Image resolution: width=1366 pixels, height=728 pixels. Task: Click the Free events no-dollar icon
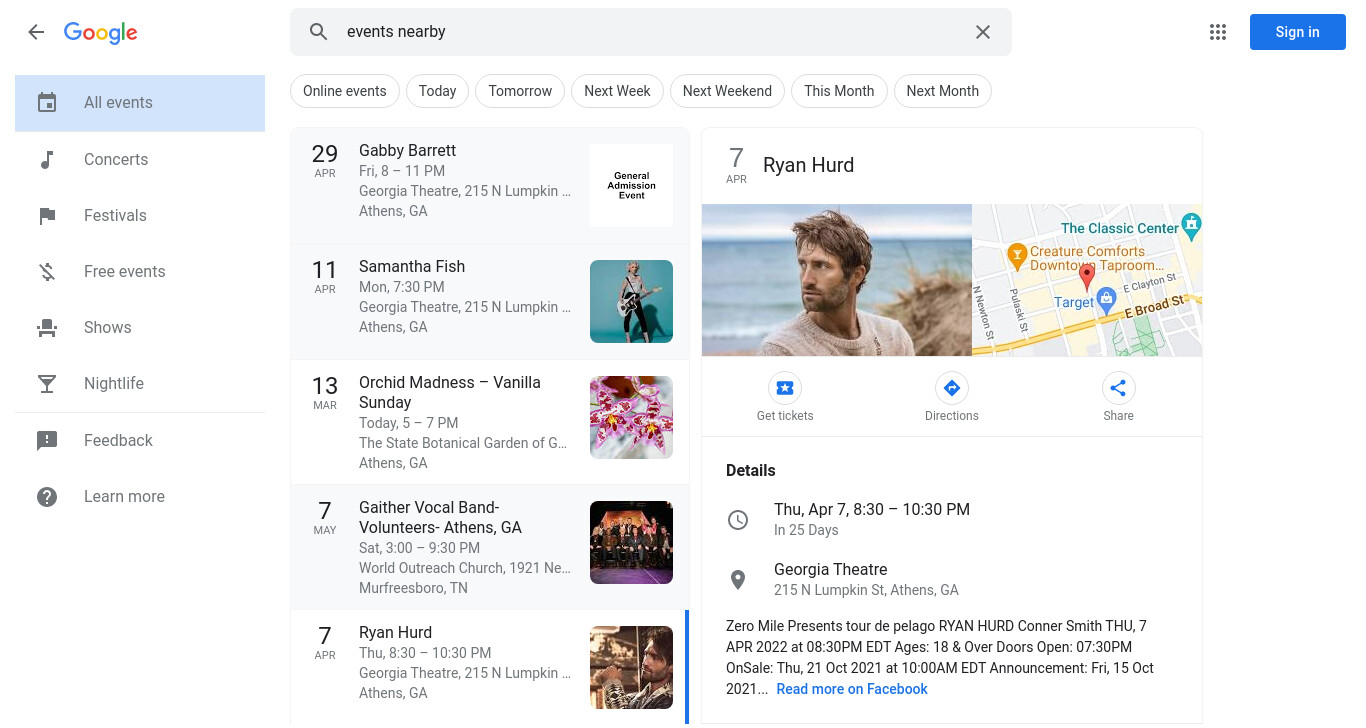(x=47, y=271)
